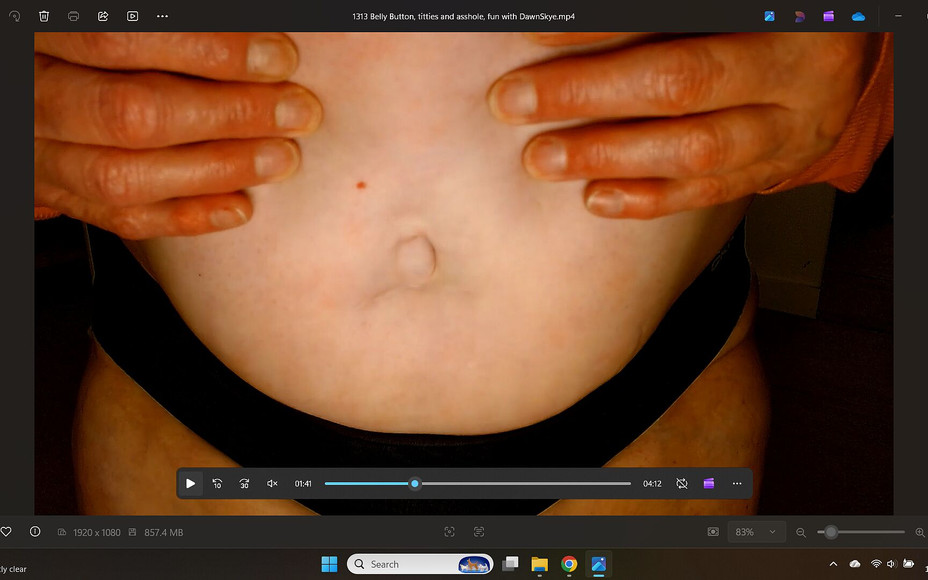Open more options in the playback bar

(737, 484)
